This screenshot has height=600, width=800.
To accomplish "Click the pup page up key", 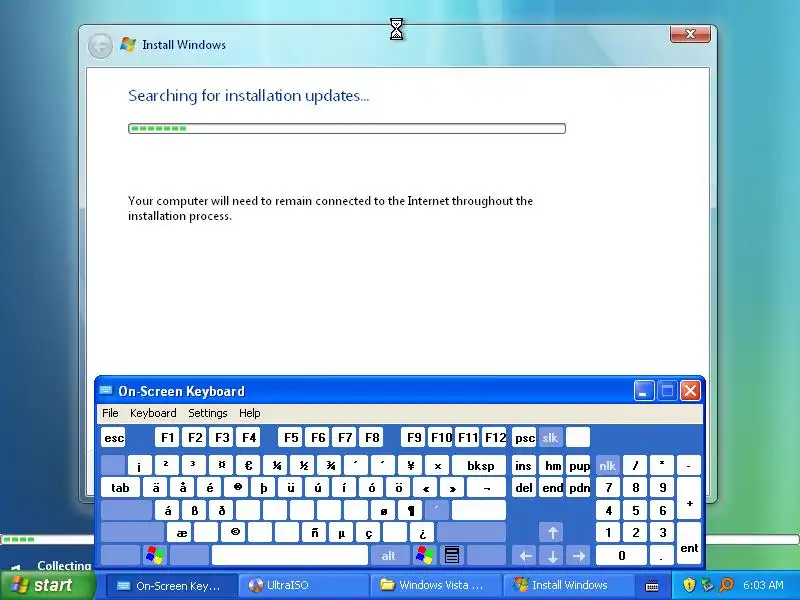I will coord(579,465).
